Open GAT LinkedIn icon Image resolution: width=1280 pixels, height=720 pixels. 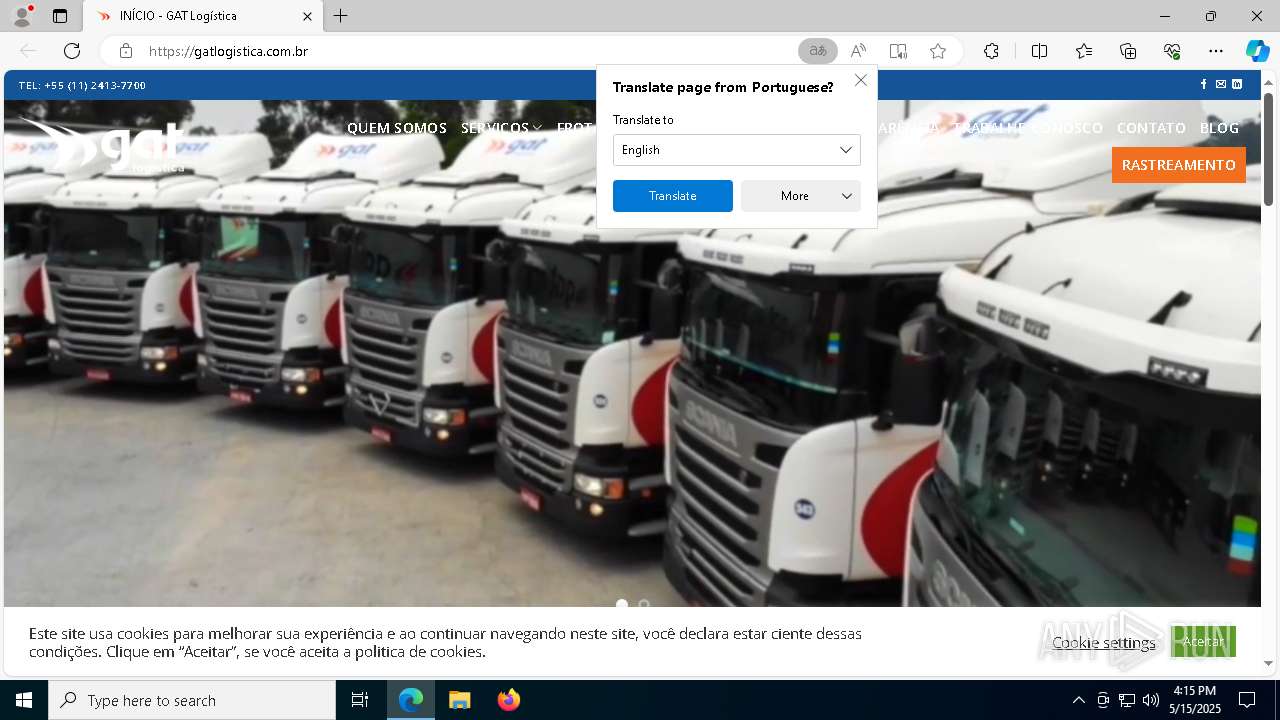(x=1237, y=85)
